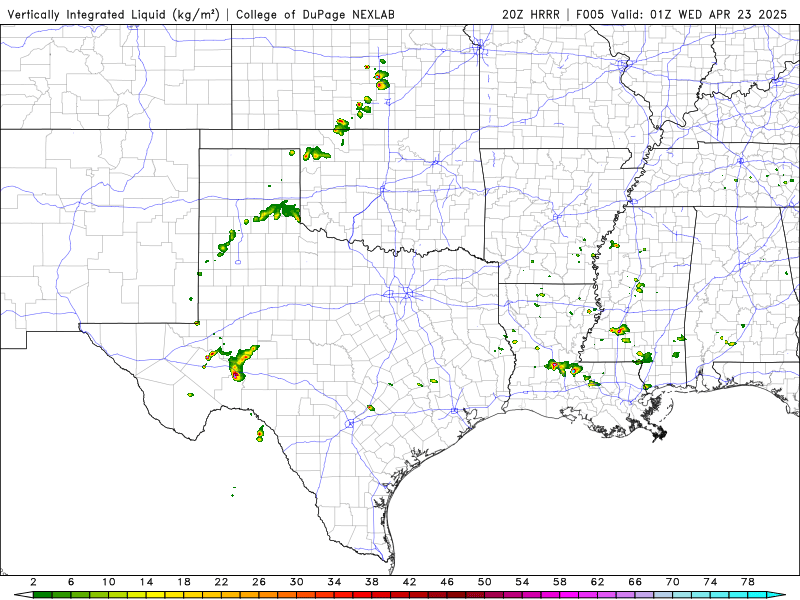Click the 'College of DuPage NEXLAB' label
The image size is (800, 600).
tap(315, 14)
